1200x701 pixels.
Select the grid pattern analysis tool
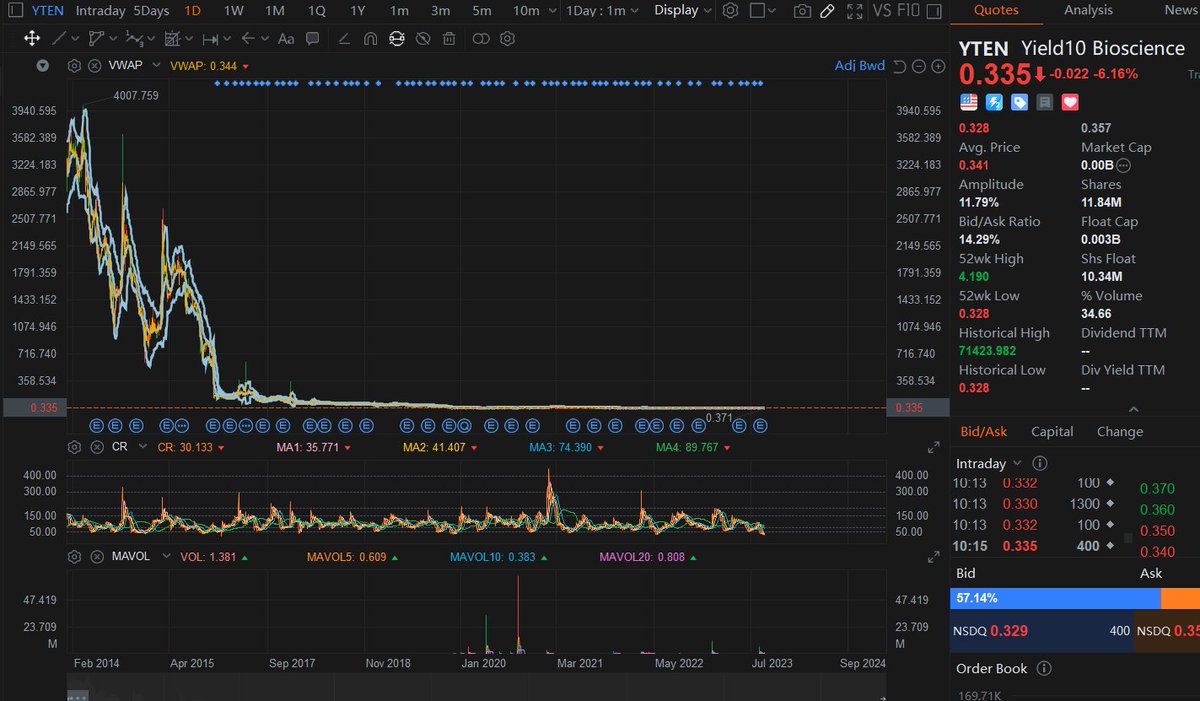pos(172,39)
